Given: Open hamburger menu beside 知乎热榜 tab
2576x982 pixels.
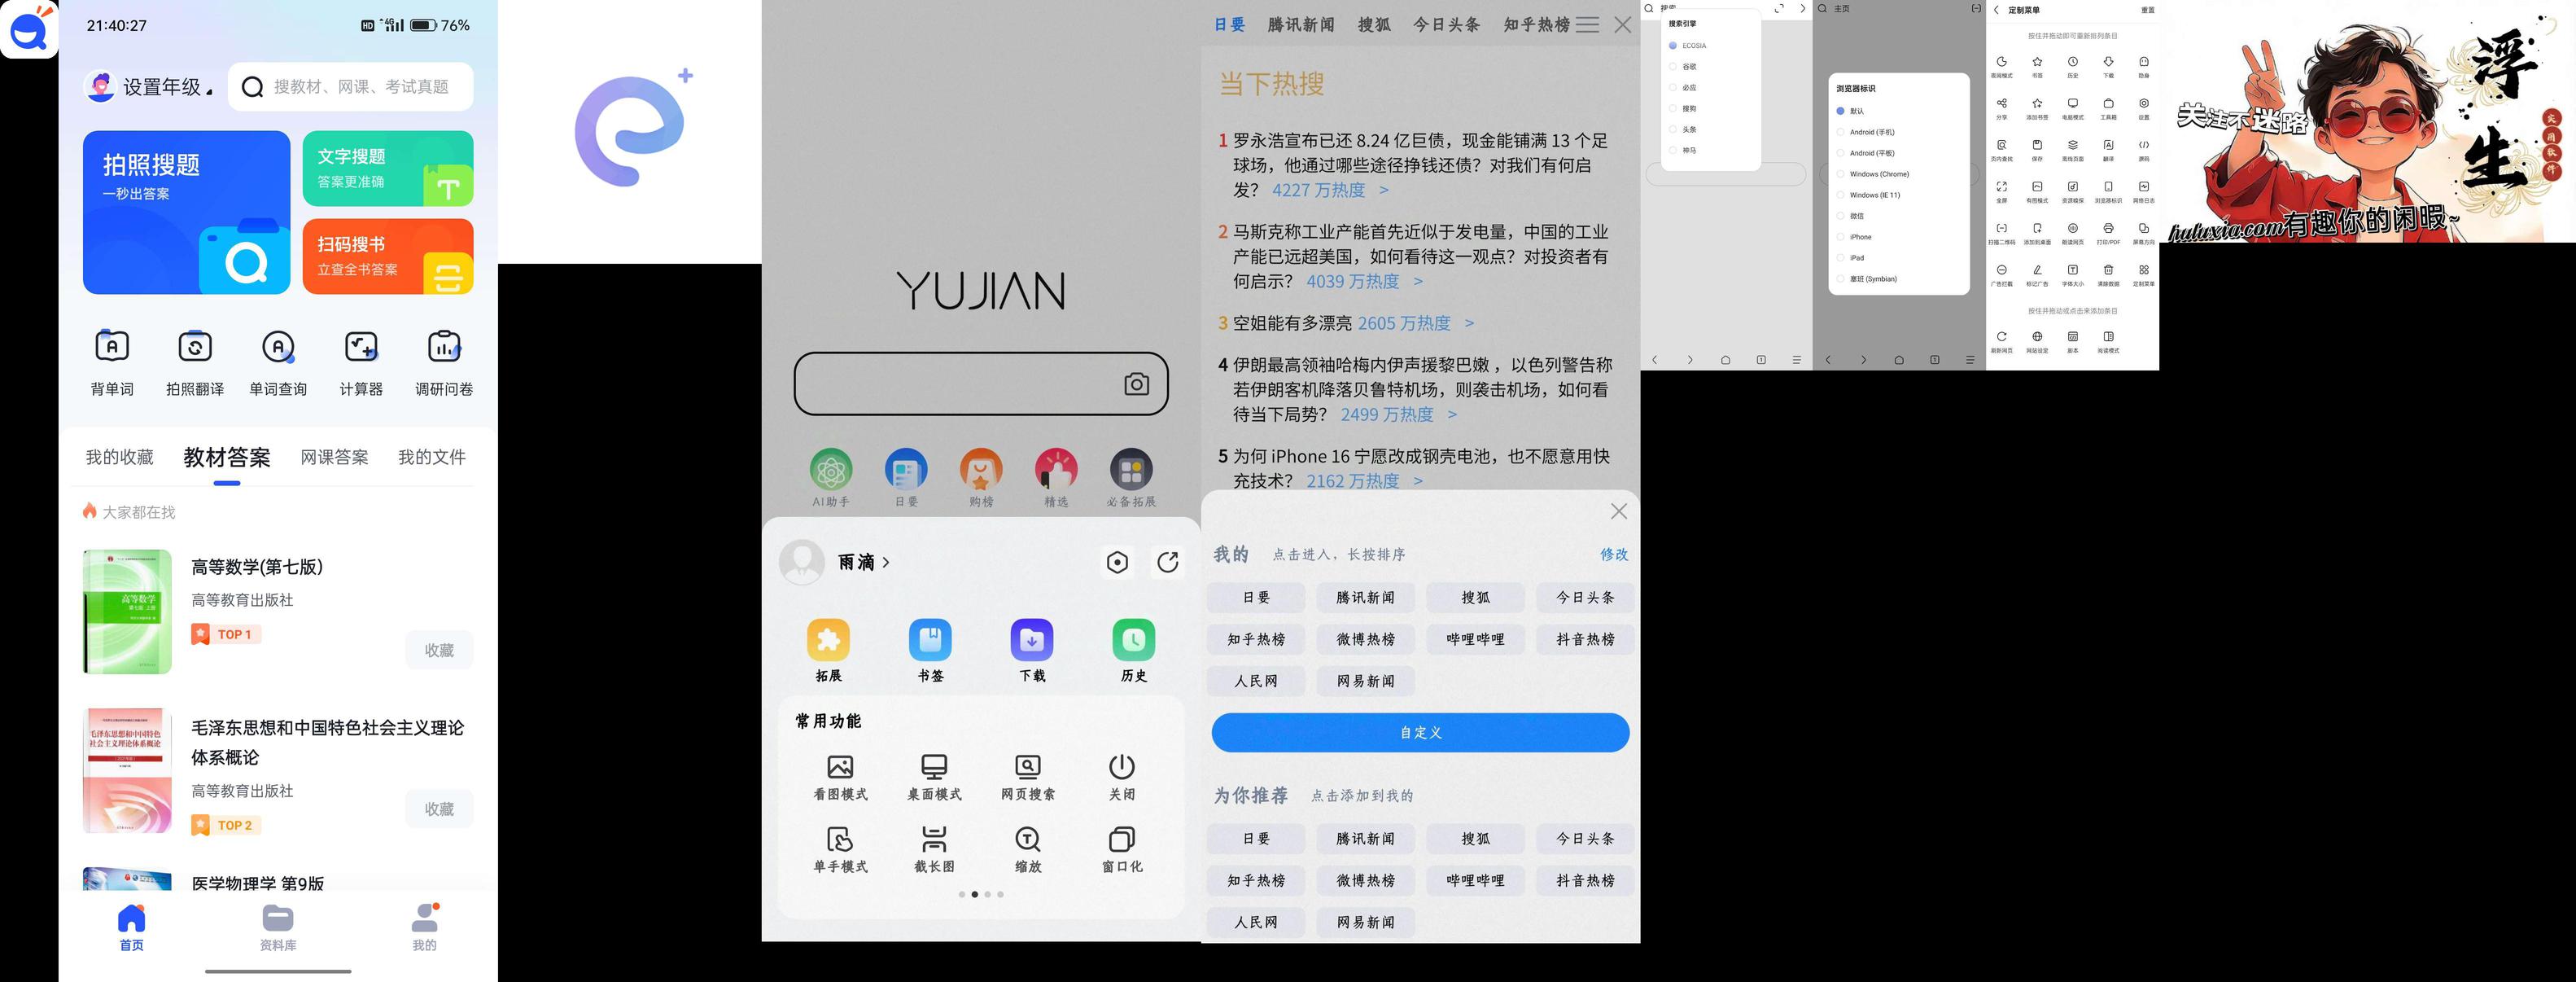Looking at the screenshot, I should (1587, 25).
